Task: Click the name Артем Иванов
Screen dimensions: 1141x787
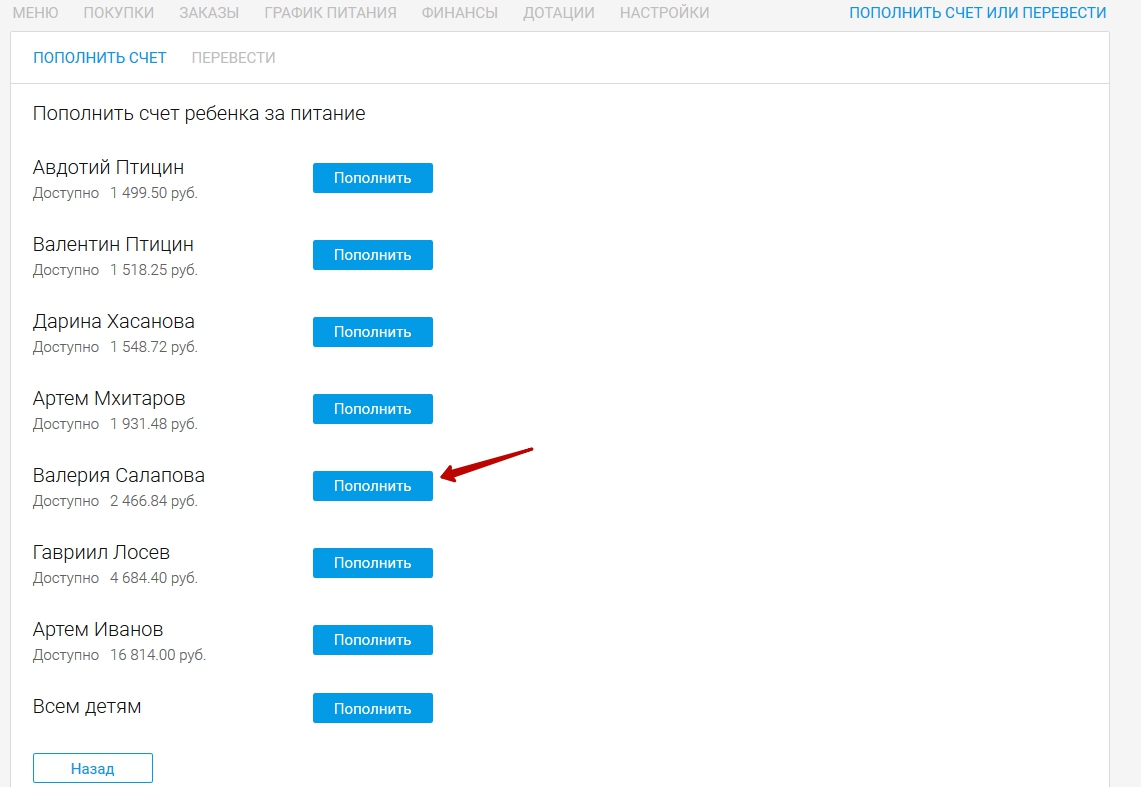Action: point(98,630)
